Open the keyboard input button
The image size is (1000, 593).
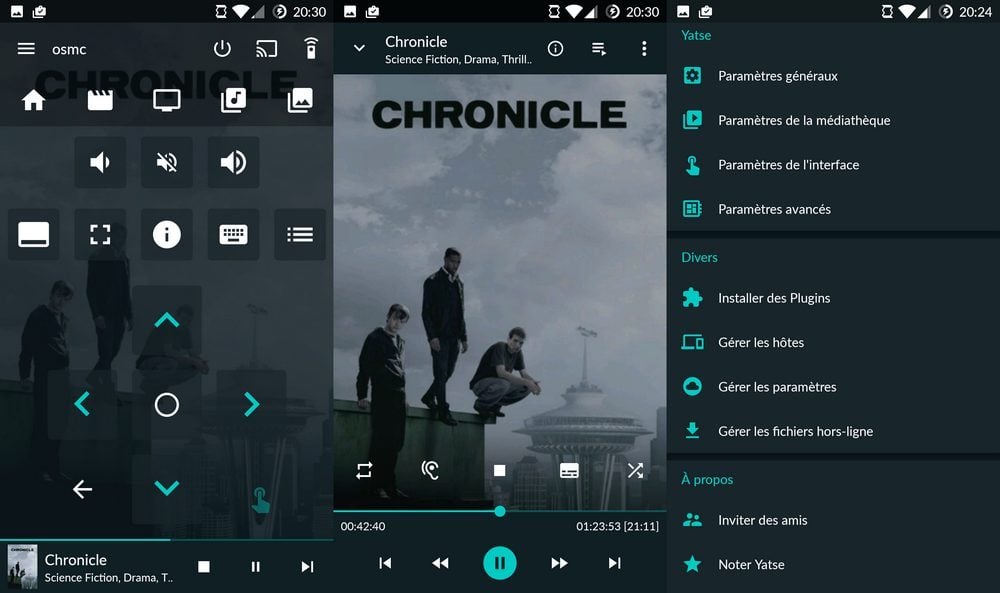233,234
